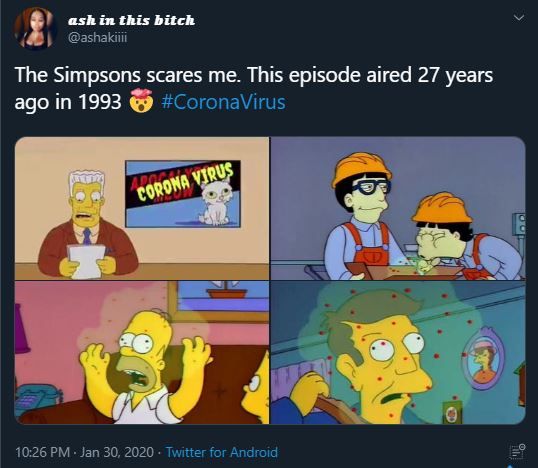View the Homer screaming image

tap(142, 353)
